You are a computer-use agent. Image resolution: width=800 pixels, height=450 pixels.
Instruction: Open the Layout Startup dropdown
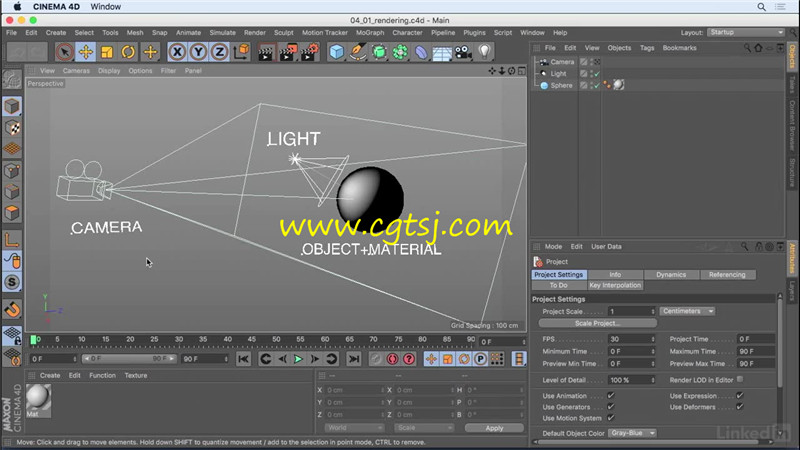[745, 32]
